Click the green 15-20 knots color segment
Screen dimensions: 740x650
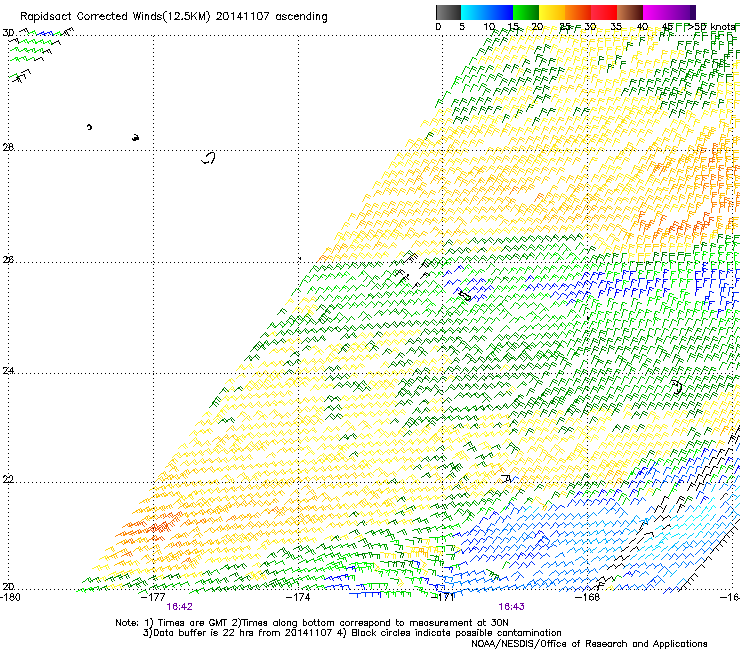tap(526, 12)
